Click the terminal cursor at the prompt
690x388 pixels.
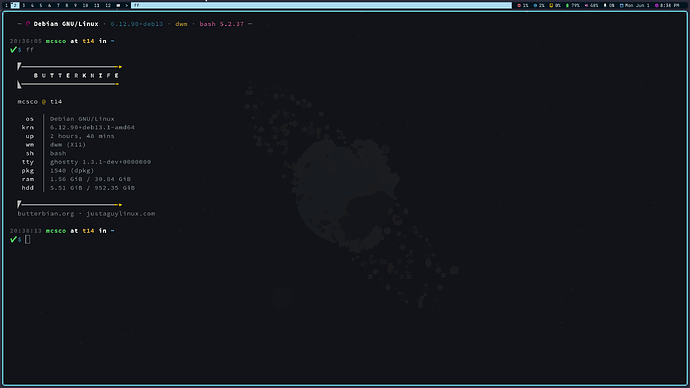click(x=28, y=239)
